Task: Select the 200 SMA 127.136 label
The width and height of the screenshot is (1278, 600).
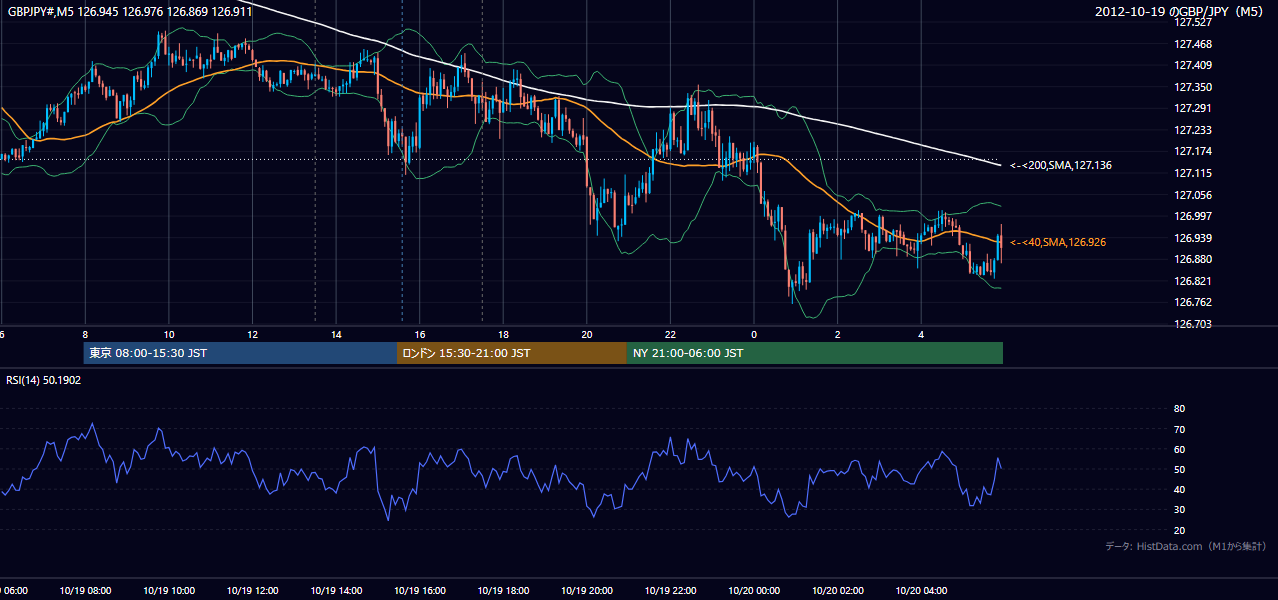Action: 1061,165
